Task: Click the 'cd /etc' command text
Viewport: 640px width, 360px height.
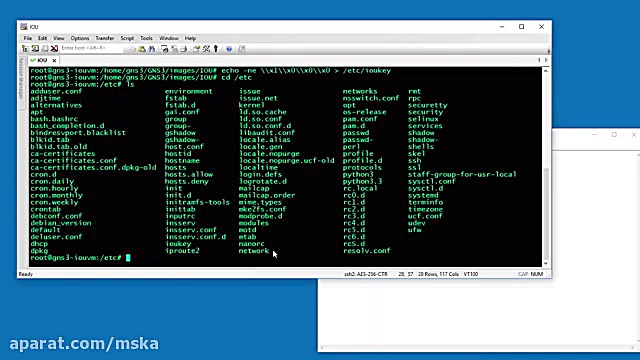Action: (237, 77)
